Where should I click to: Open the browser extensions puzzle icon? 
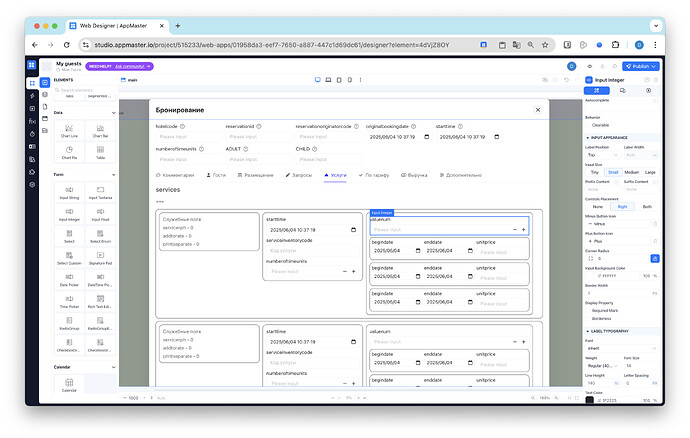tap(615, 45)
